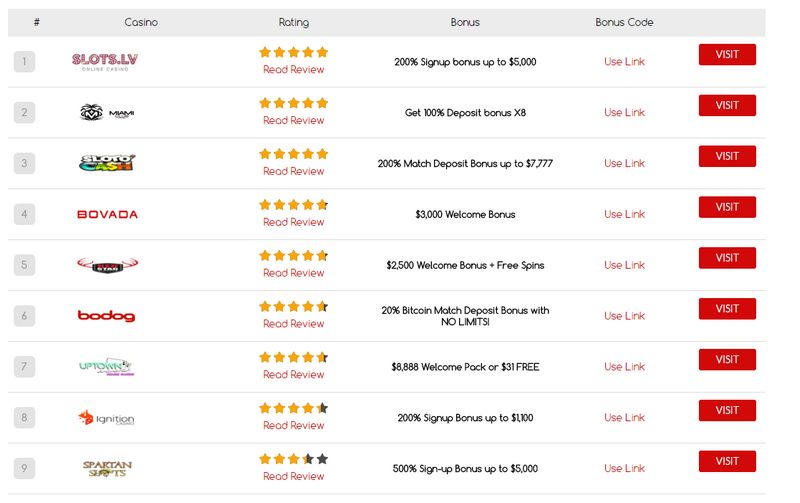Screen dimensions: 800x503
Task: Select the Red Stag logo in row 5
Action: click(x=107, y=265)
